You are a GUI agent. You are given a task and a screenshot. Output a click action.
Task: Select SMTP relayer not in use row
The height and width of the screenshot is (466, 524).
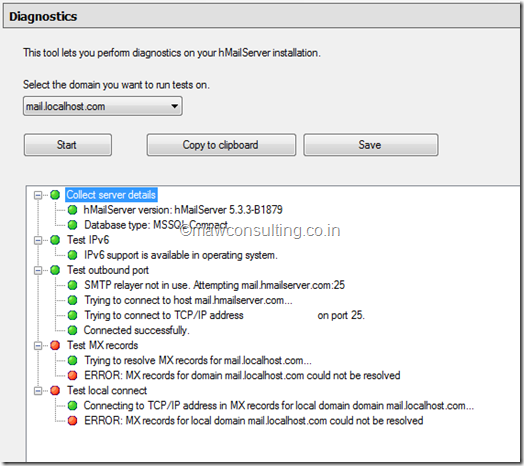tap(214, 285)
